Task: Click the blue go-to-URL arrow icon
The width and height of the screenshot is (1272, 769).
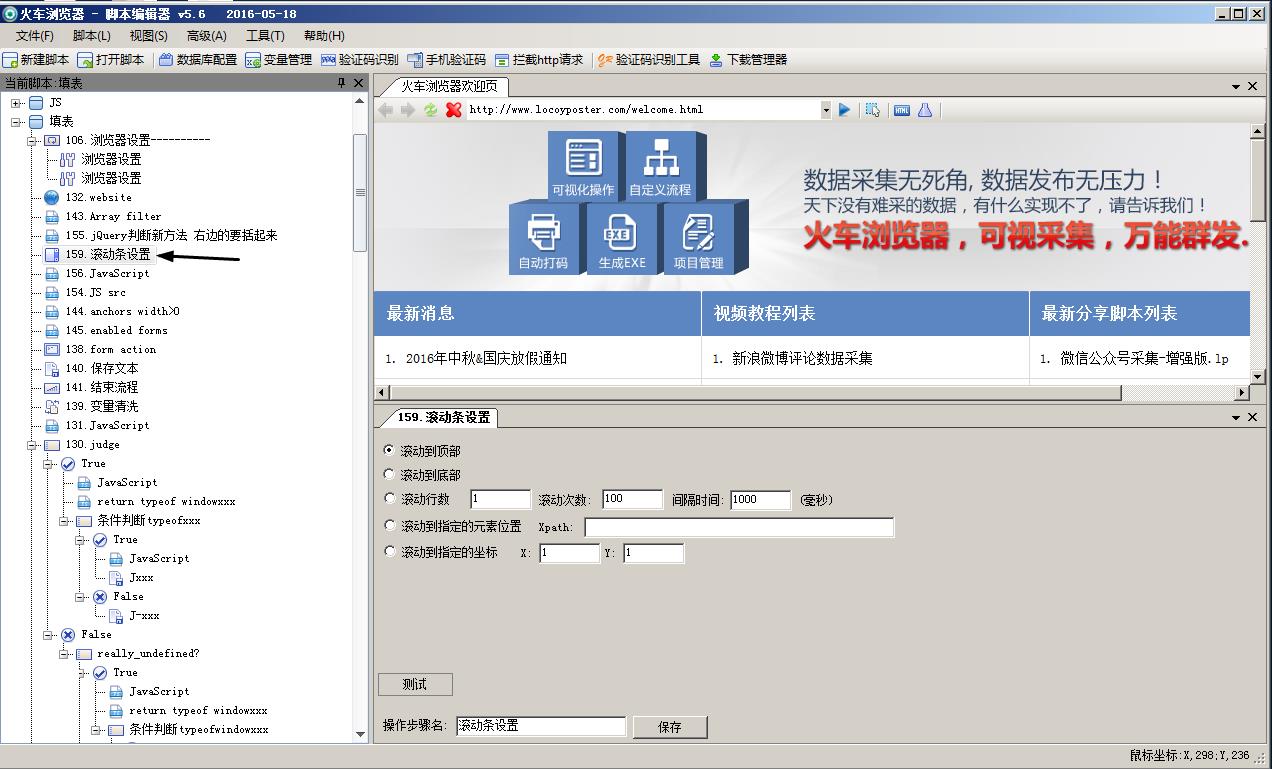Action: (x=844, y=110)
